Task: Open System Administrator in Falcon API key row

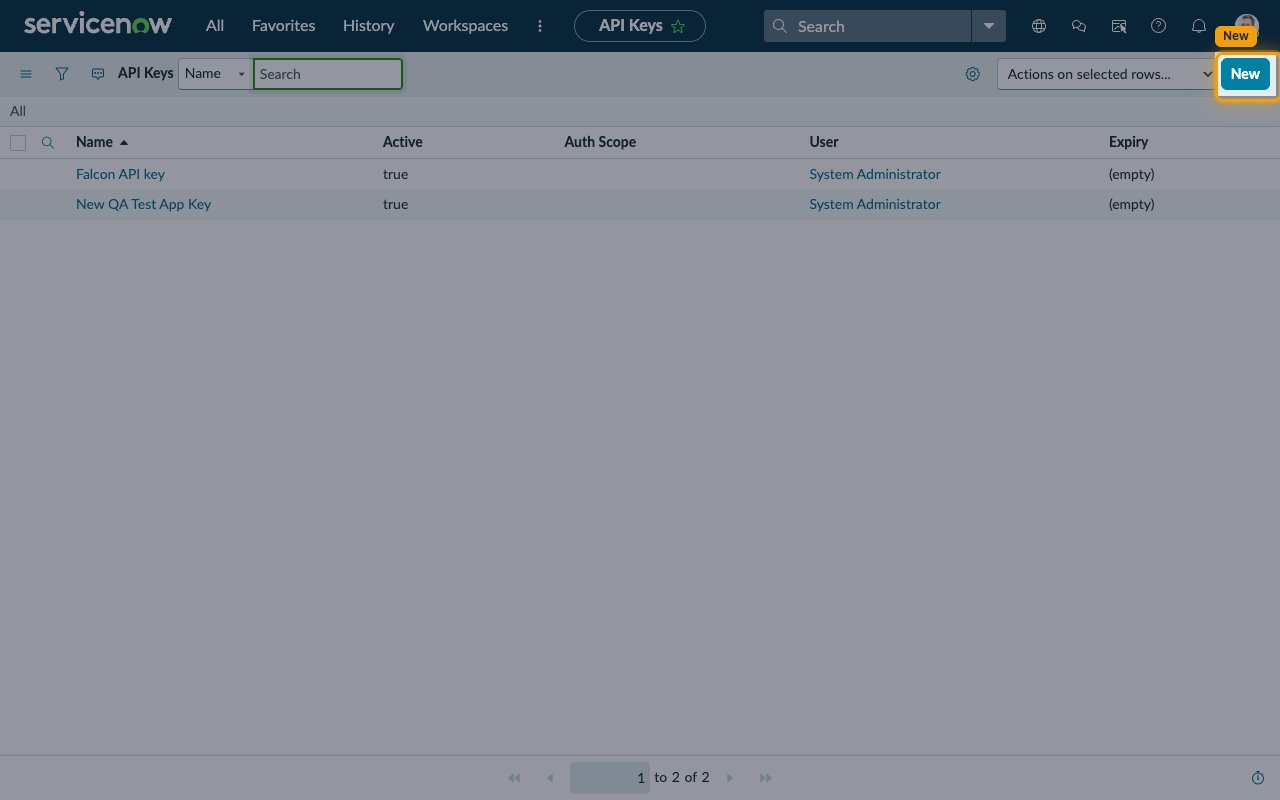Action: click(875, 174)
